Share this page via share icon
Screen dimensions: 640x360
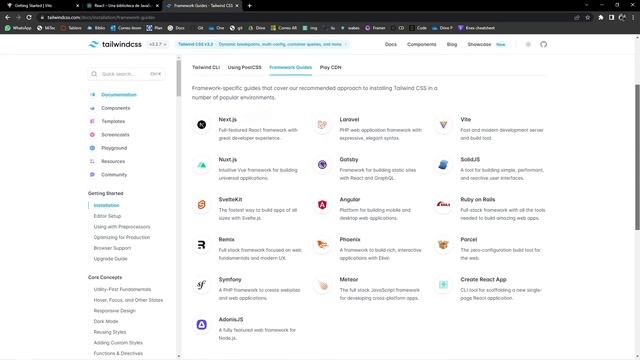pos(577,18)
